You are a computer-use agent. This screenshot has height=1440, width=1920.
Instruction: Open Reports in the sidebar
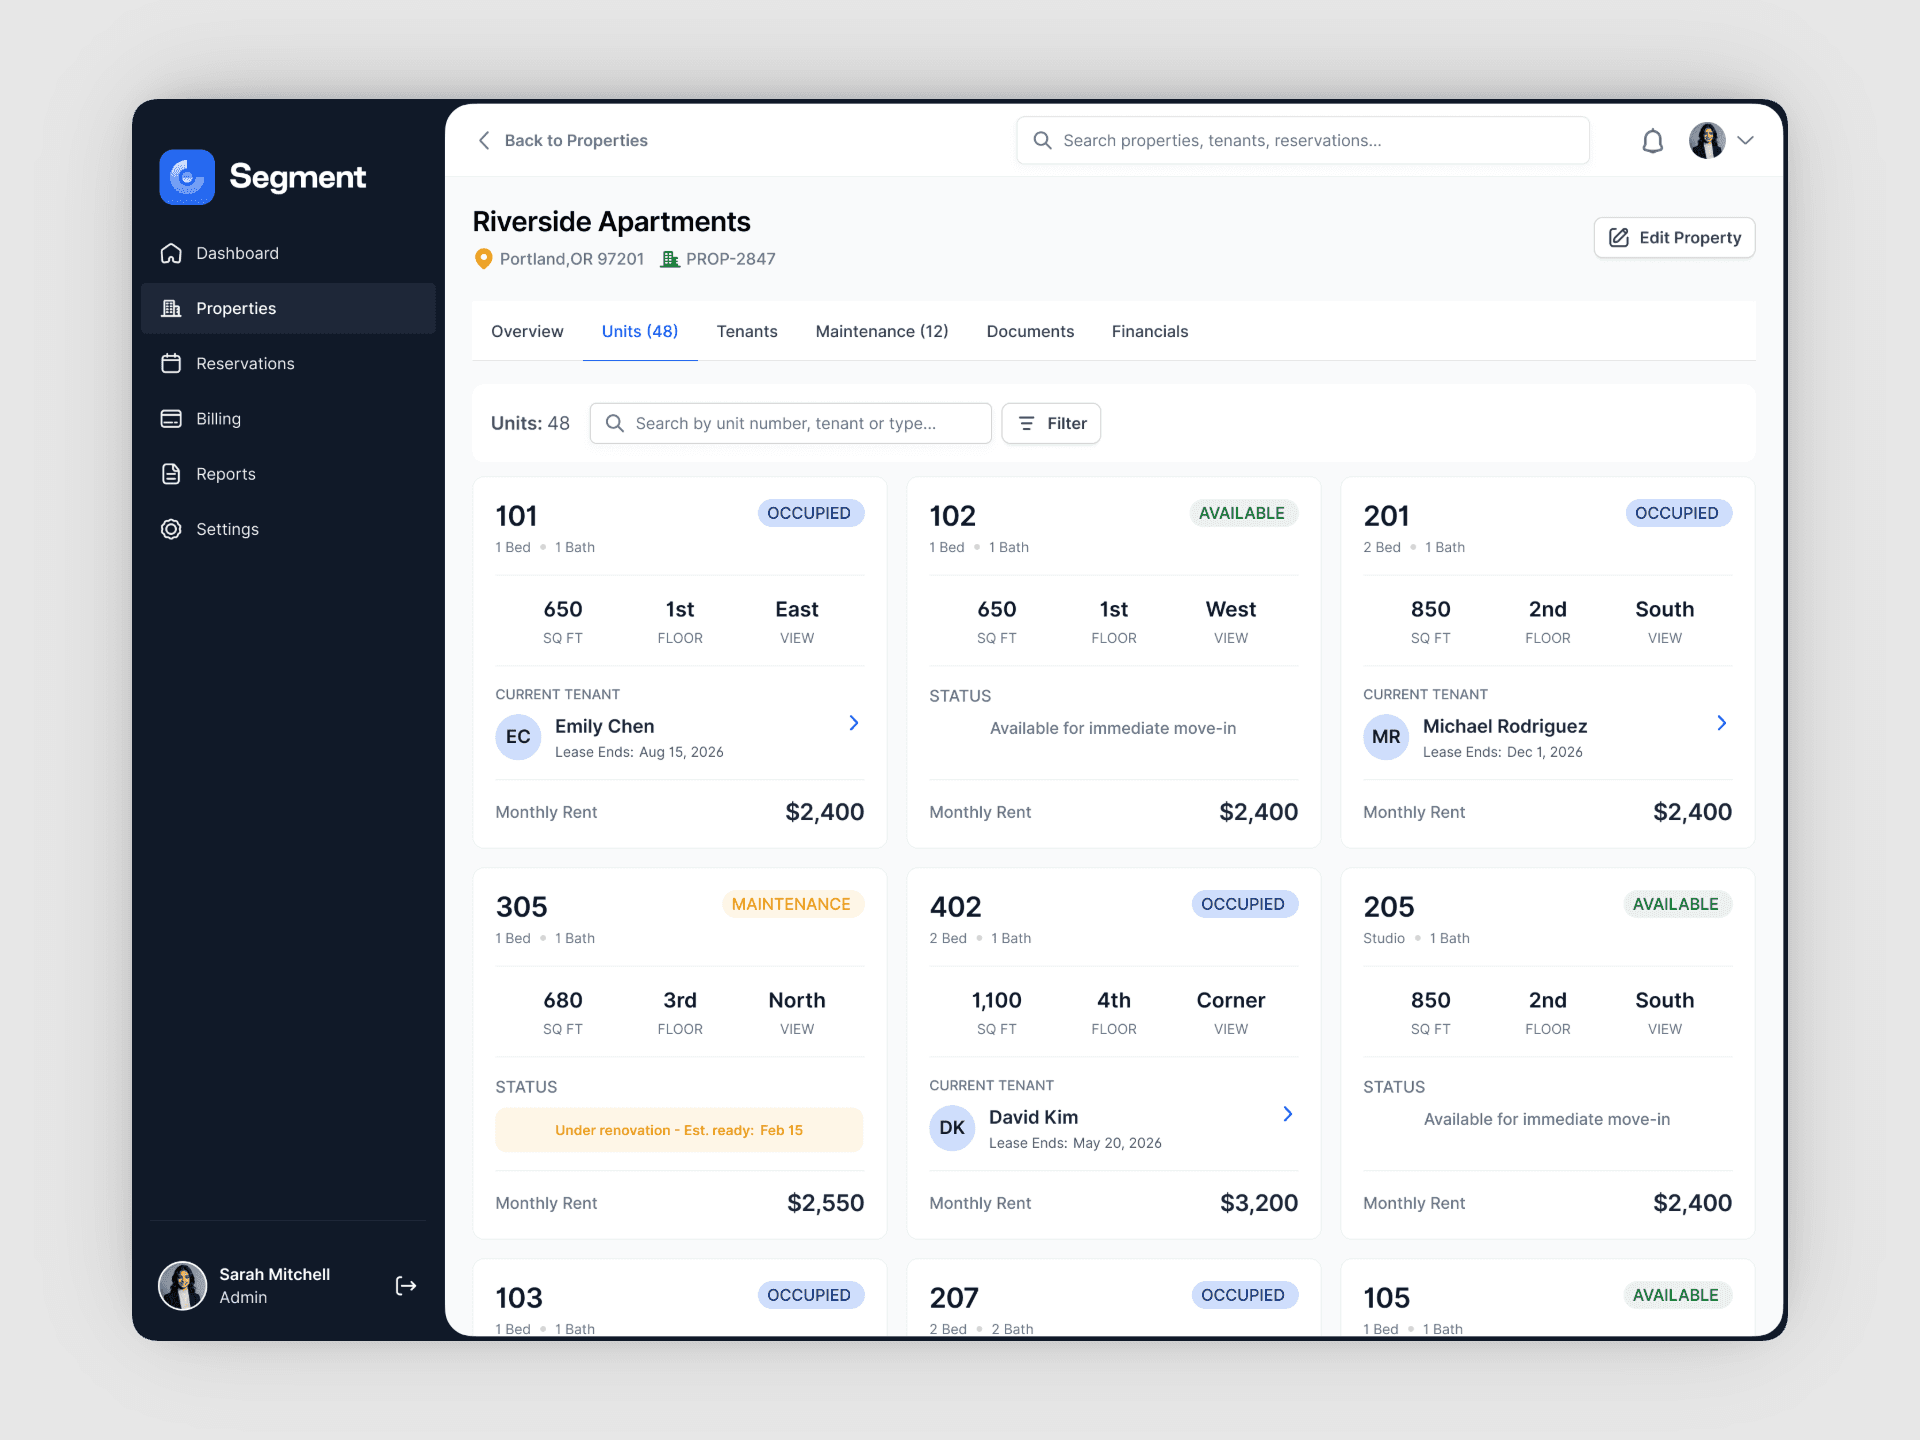point(225,474)
